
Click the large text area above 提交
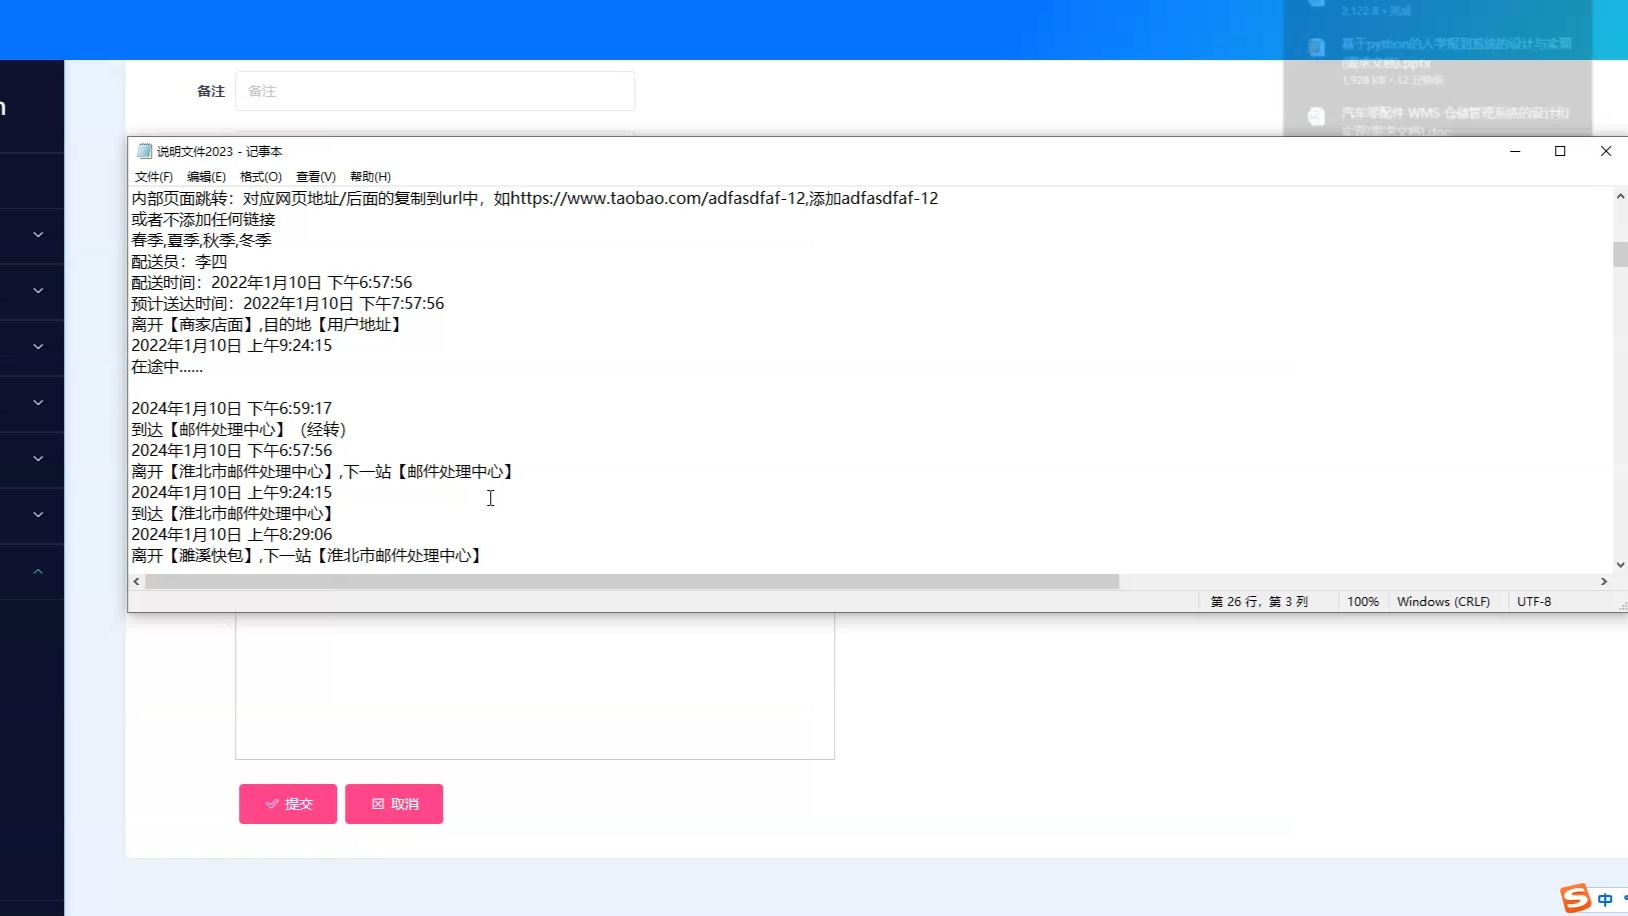[x=535, y=686]
